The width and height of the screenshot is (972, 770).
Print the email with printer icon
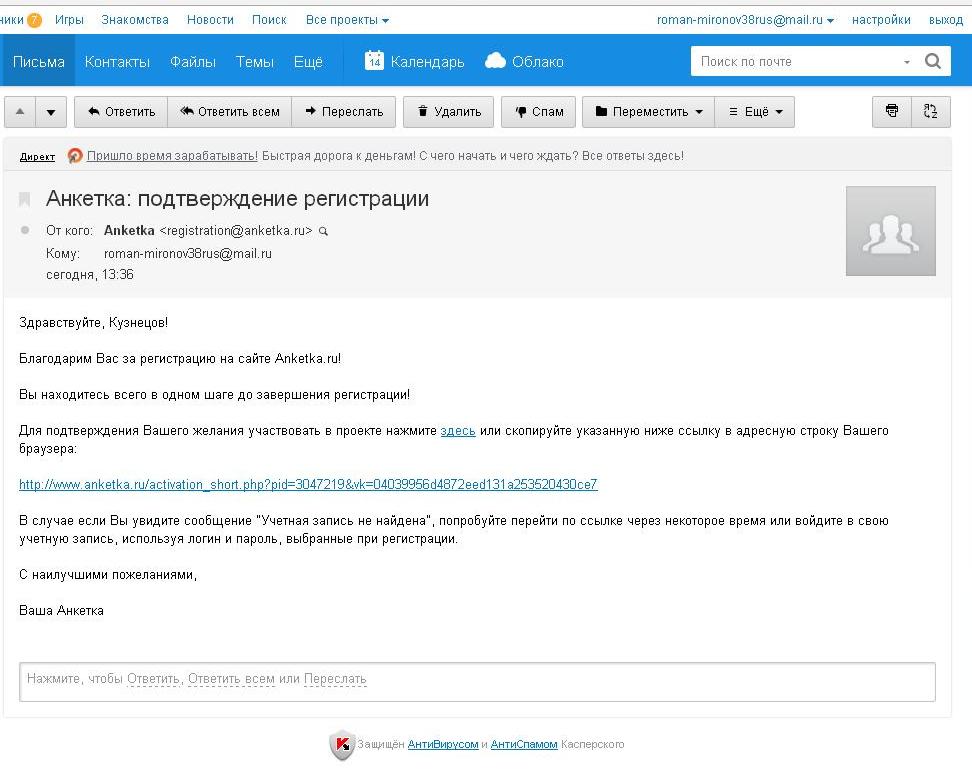pyautogui.click(x=891, y=112)
